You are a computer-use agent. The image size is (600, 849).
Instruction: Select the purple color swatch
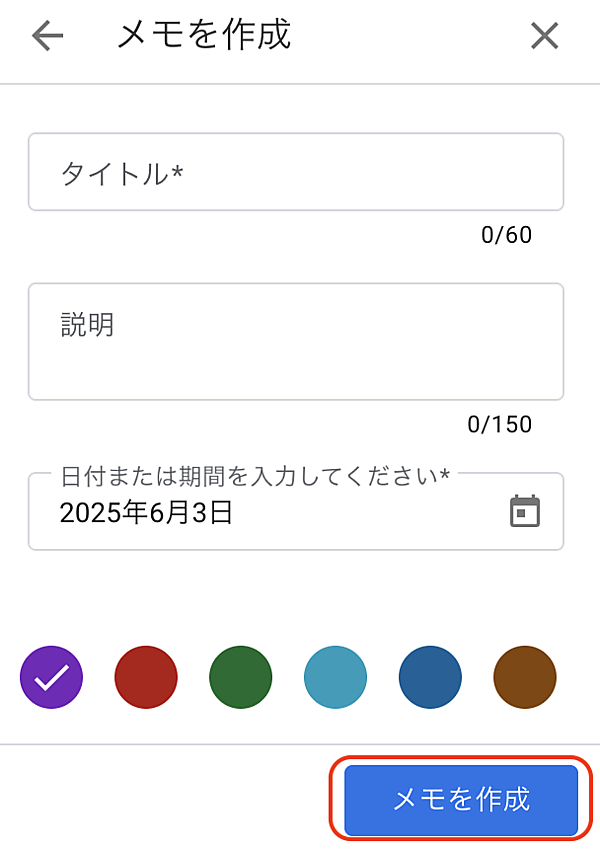(51, 678)
